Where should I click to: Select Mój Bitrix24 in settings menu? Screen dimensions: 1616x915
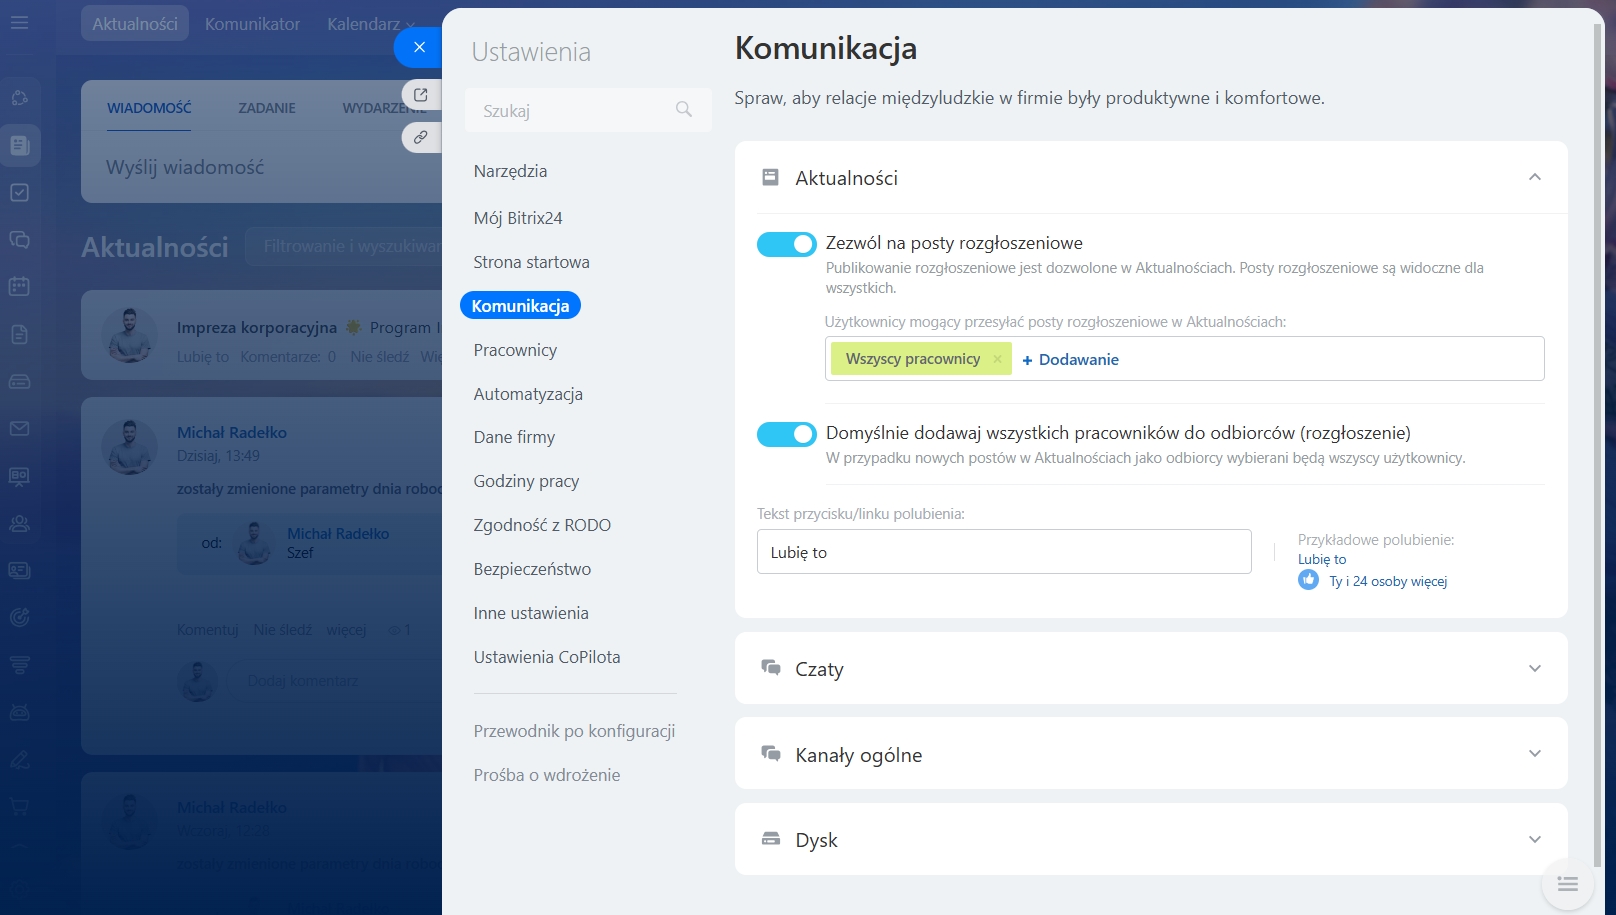coord(518,218)
